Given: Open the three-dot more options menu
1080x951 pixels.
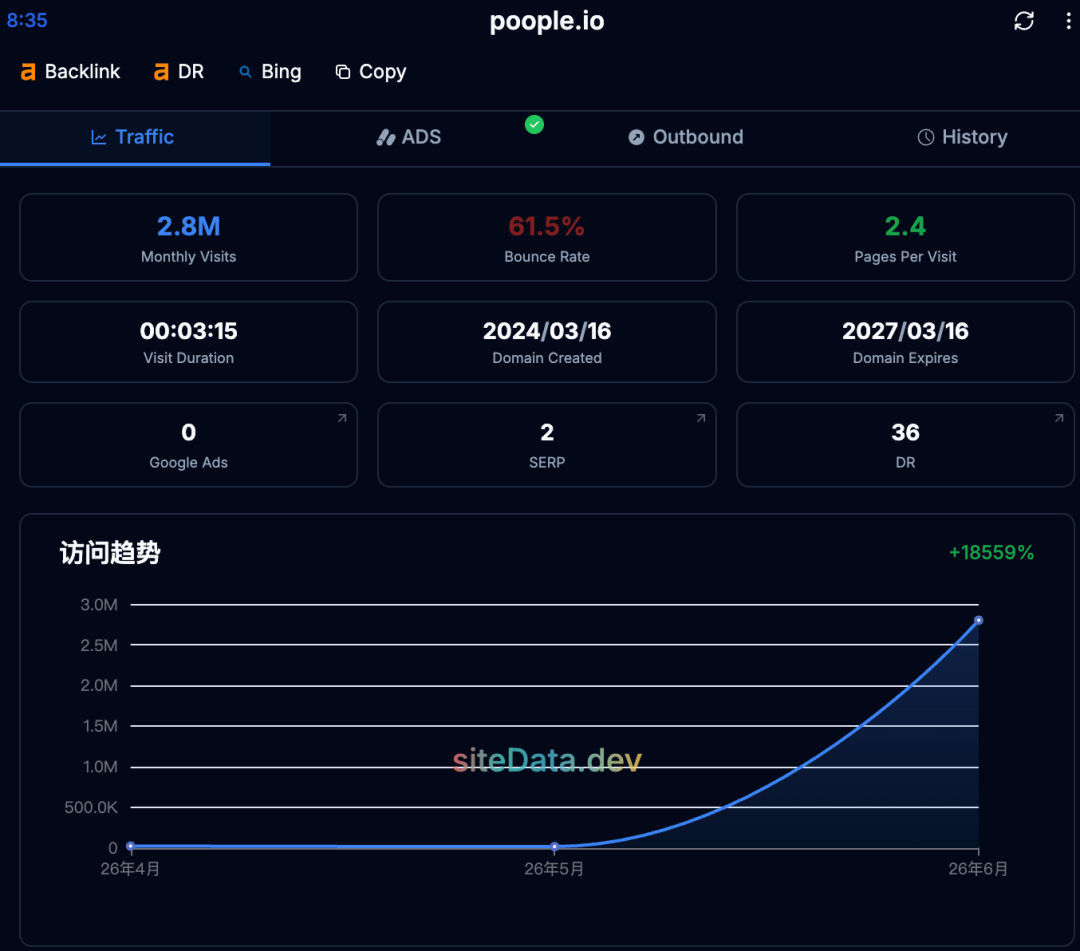Looking at the screenshot, I should tap(1068, 21).
